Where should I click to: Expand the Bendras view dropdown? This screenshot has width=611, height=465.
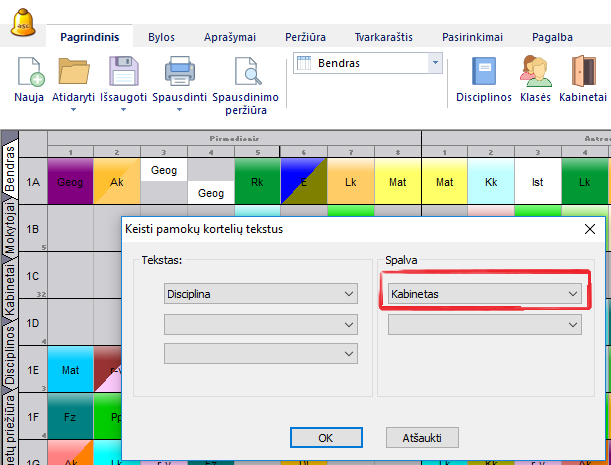click(x=435, y=63)
